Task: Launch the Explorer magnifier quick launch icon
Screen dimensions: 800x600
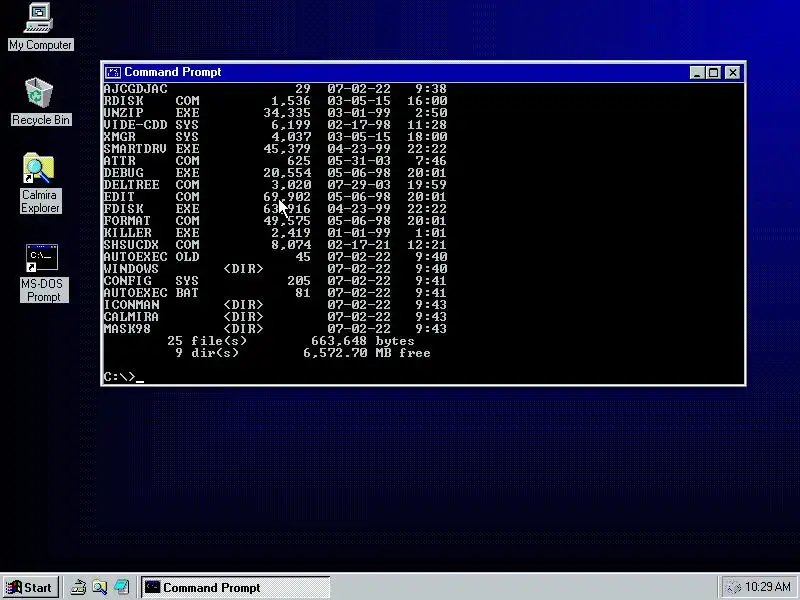Action: pos(100,587)
